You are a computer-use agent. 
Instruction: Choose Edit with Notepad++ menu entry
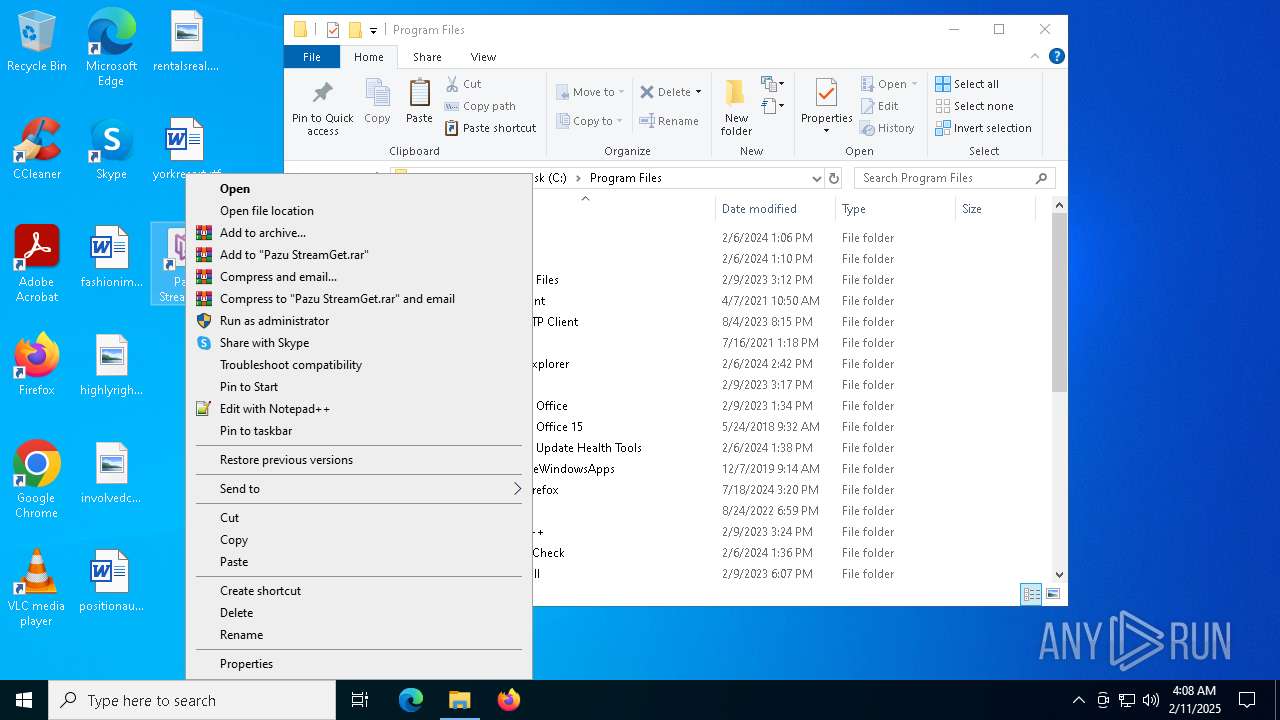[359, 409]
